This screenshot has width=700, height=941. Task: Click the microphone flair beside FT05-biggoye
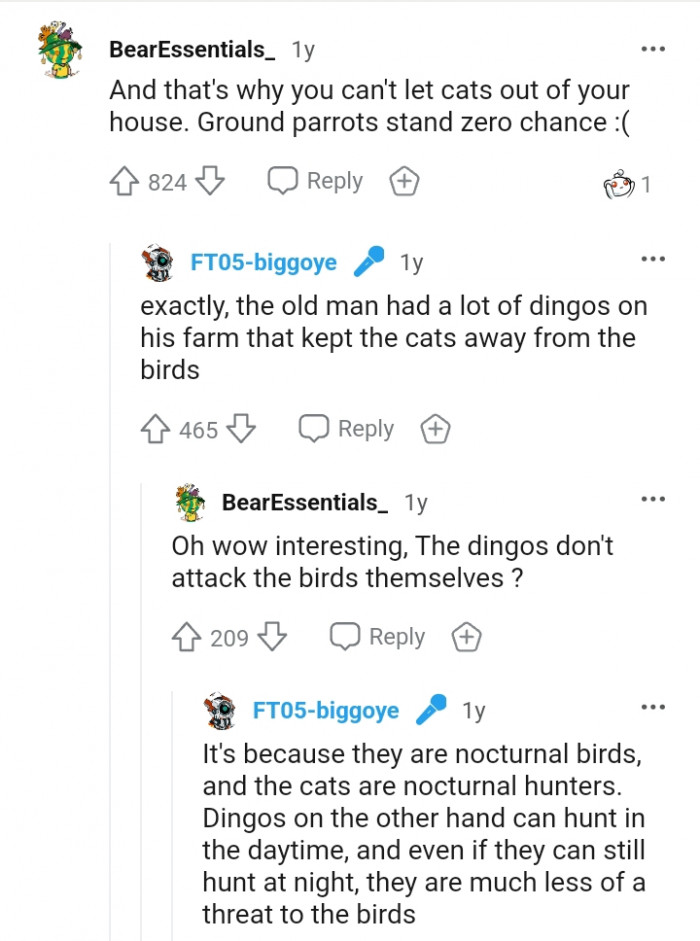click(371, 263)
